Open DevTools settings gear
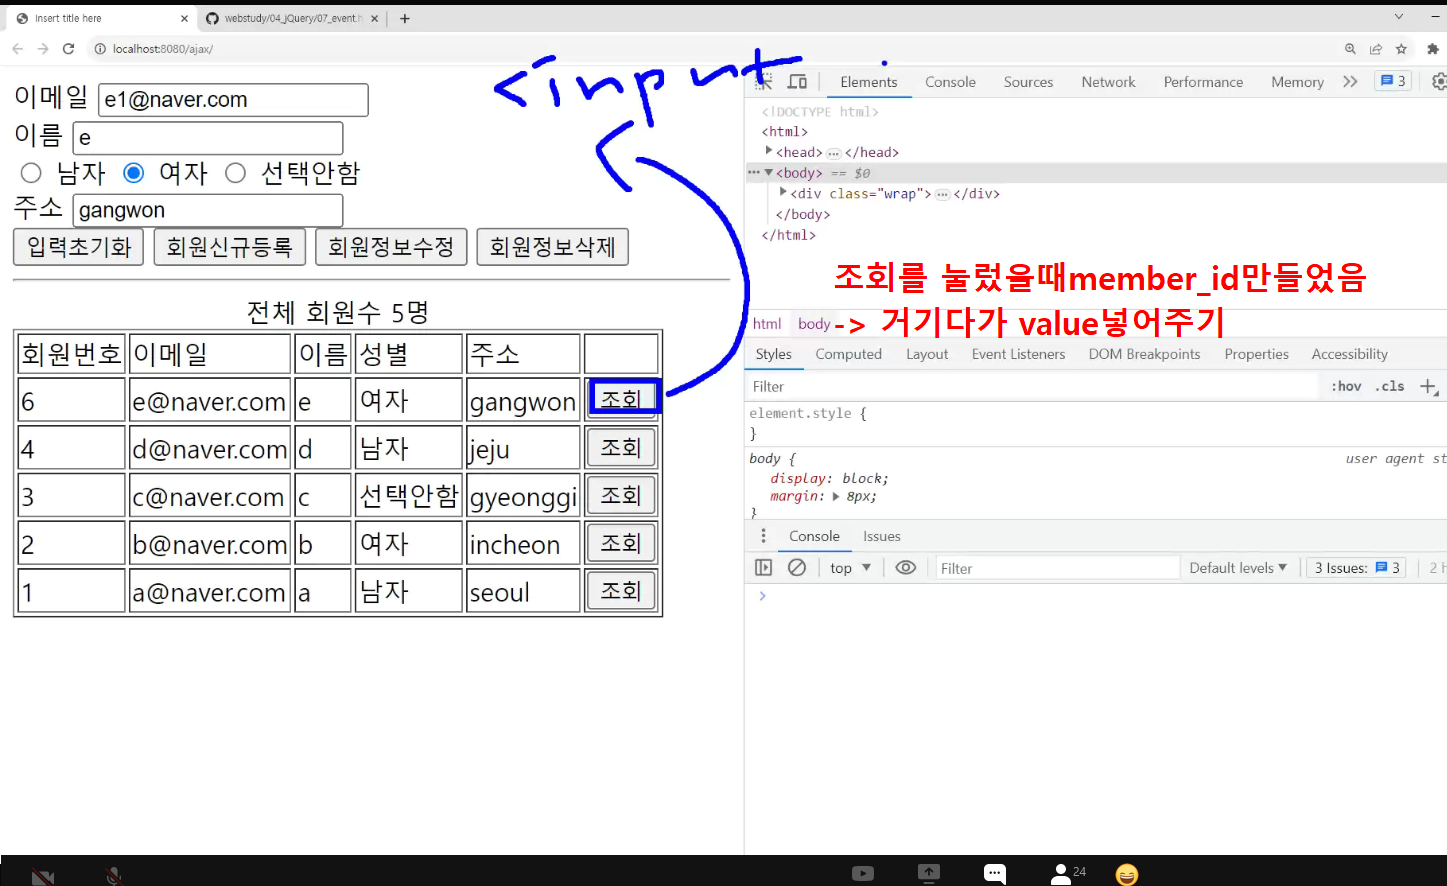 point(1439,82)
